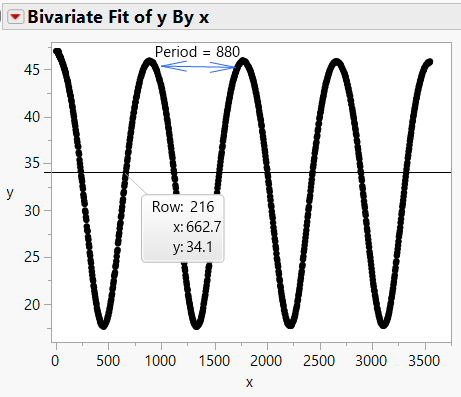The image size is (461, 397).
Task: Click the 30 tick label on the y axis
Action: click(32, 211)
